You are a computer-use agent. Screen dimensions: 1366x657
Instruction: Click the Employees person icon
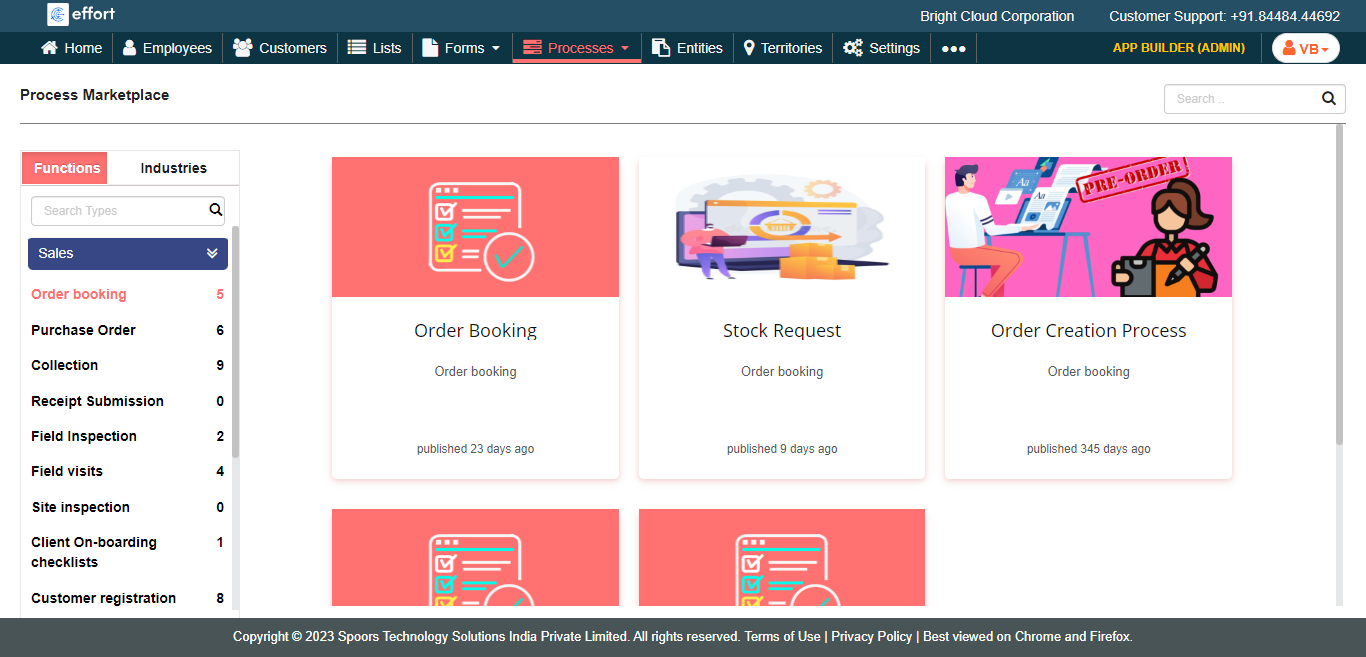point(130,48)
